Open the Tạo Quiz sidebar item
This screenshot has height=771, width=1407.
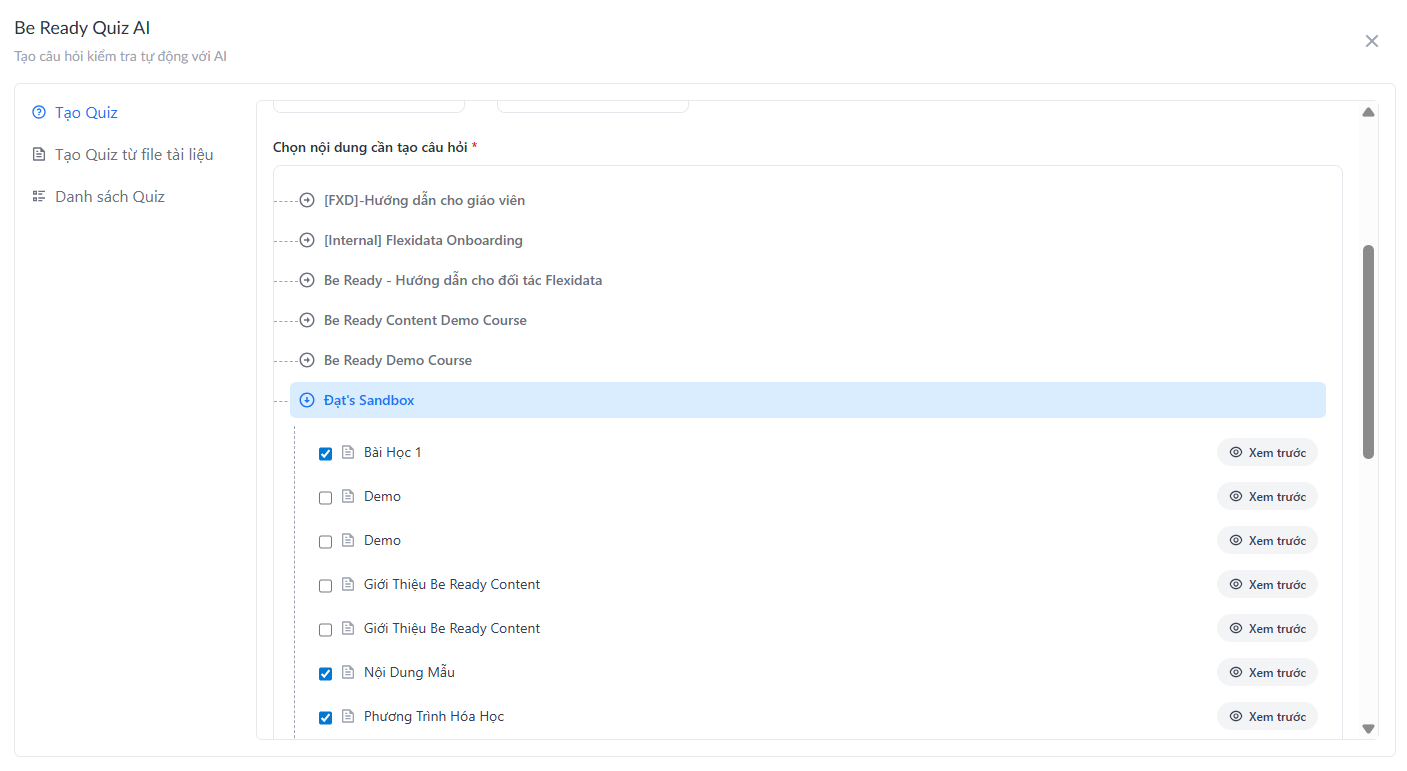click(75, 112)
